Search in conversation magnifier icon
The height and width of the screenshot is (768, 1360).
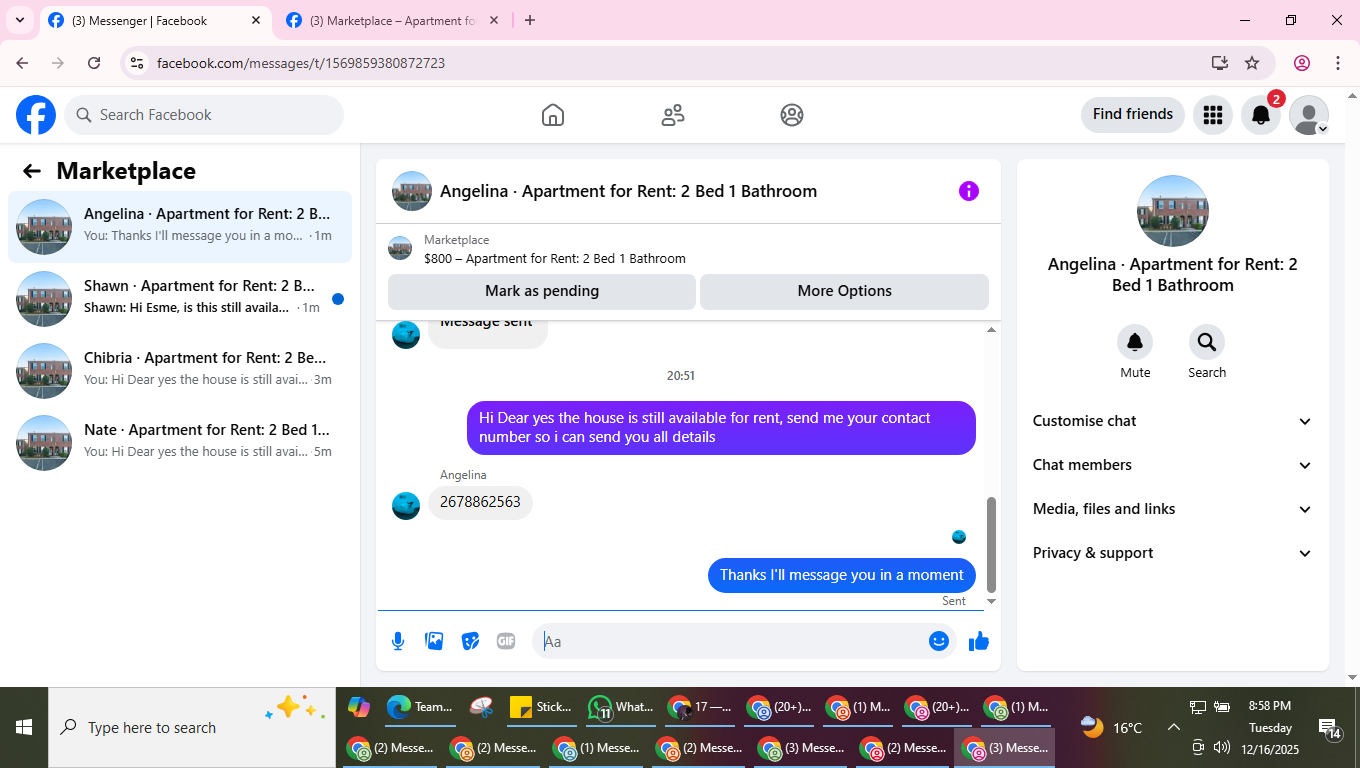[1207, 342]
